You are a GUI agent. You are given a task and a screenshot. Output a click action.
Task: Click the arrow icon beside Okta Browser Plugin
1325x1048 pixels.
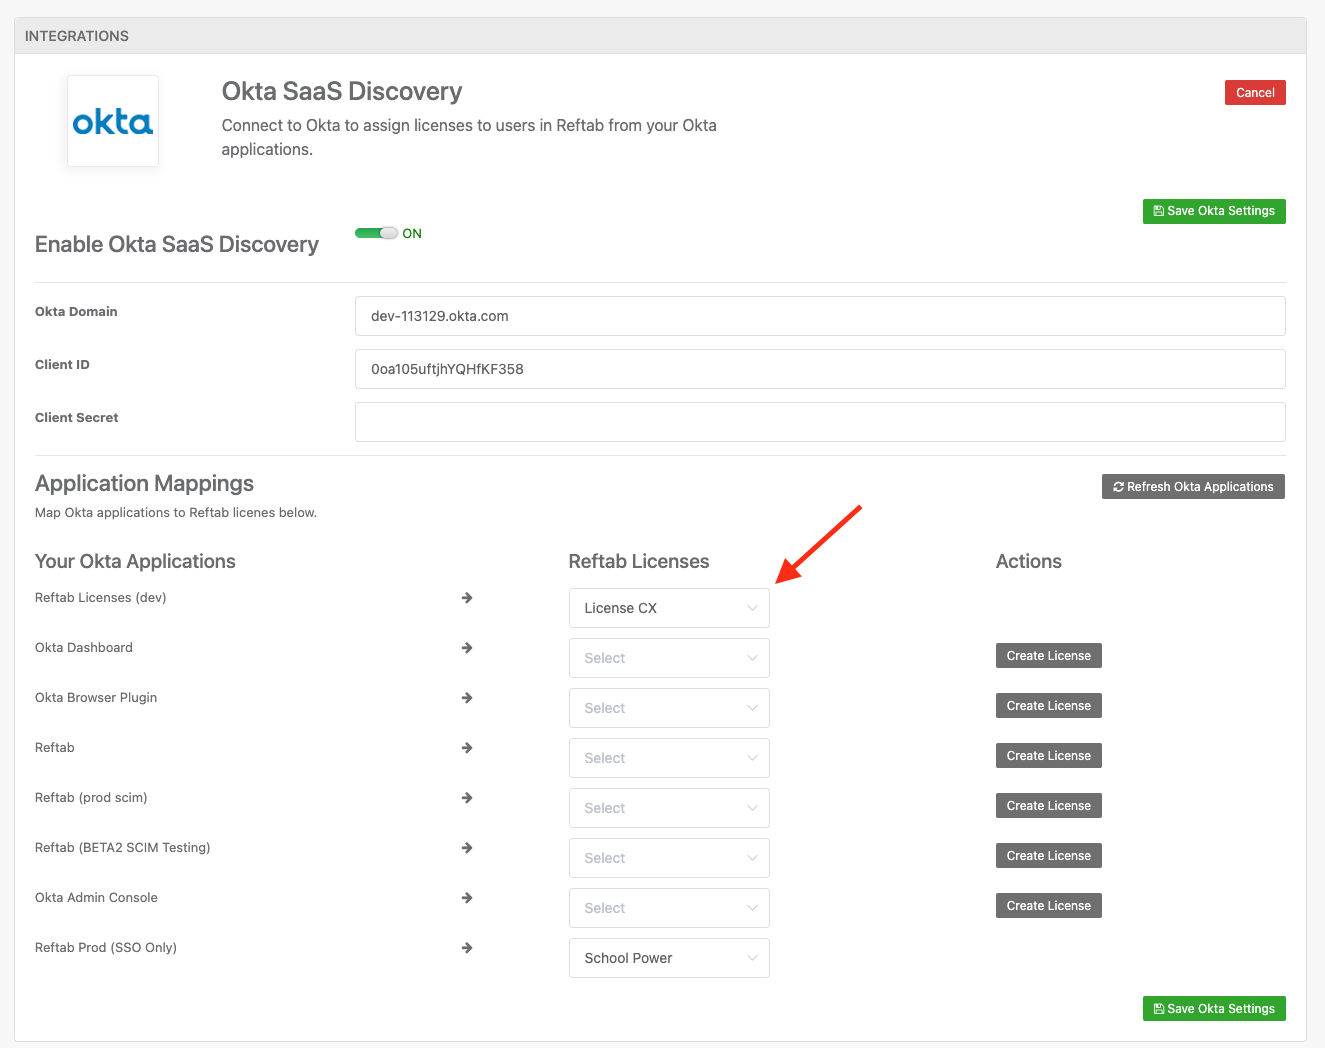[467, 698]
